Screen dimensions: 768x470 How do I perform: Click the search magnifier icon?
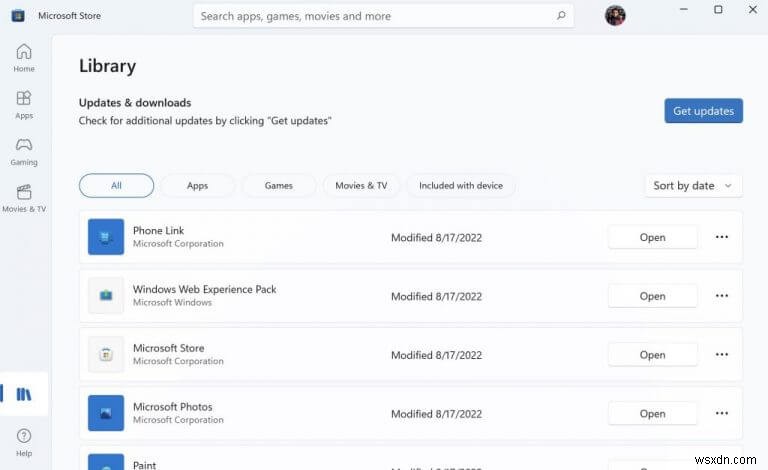(562, 16)
